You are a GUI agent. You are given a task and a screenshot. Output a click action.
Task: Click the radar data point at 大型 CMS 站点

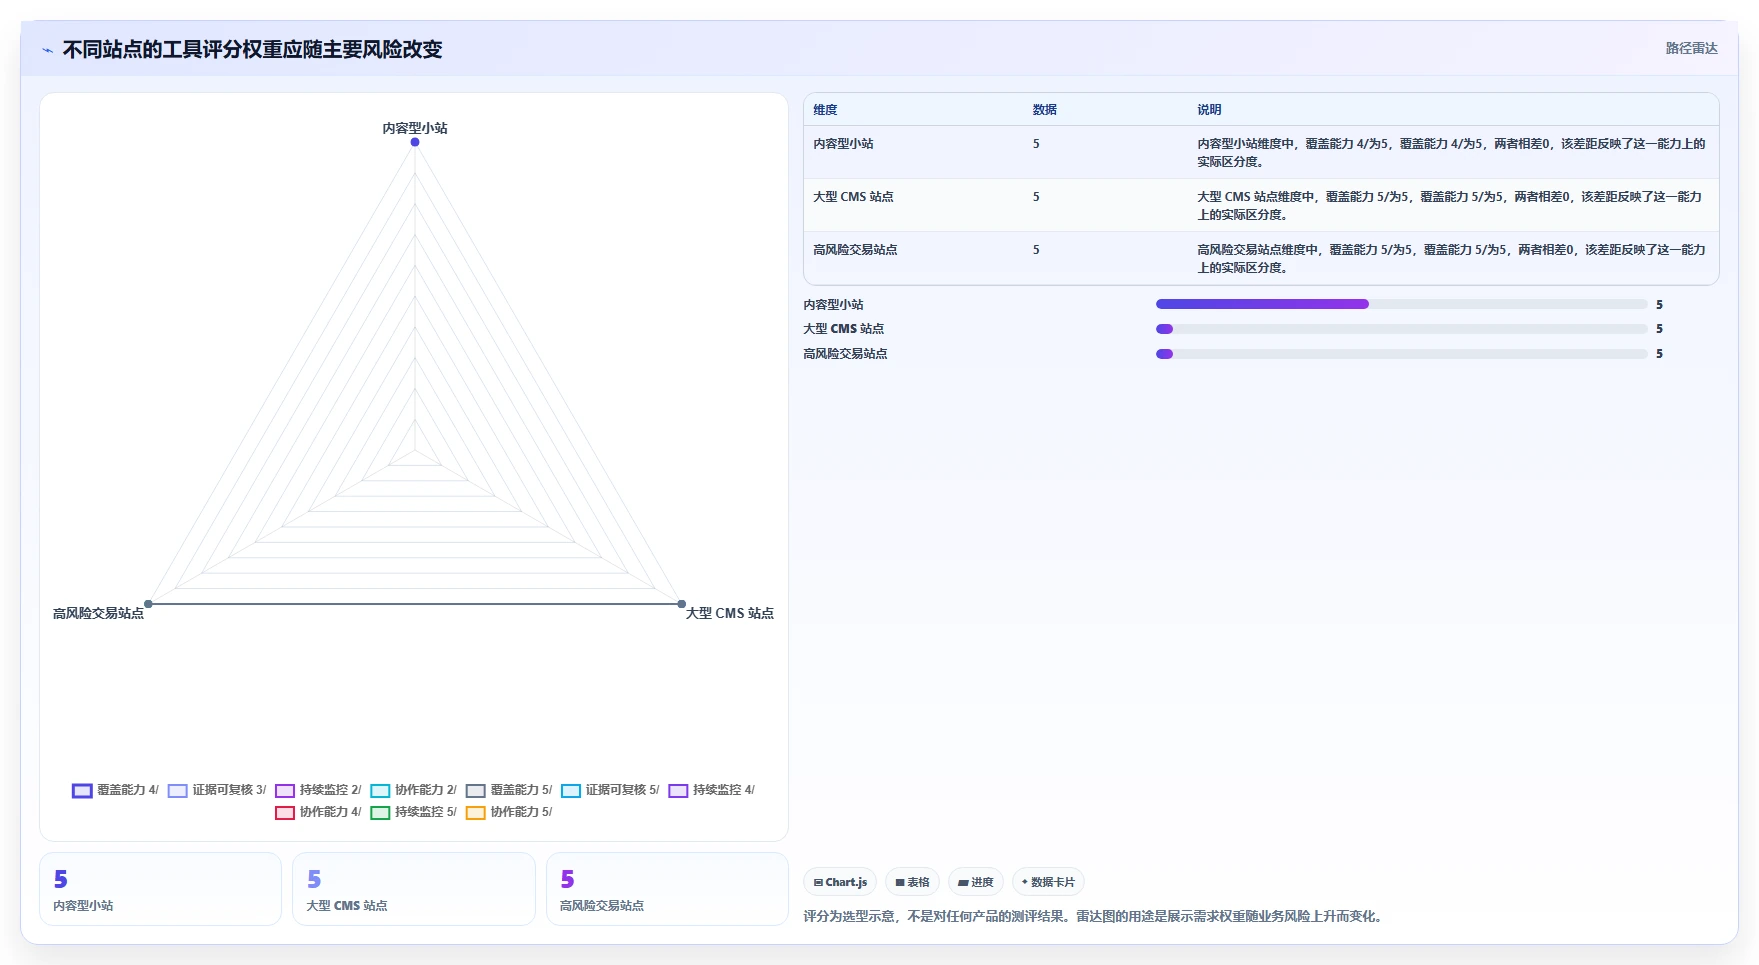682,604
